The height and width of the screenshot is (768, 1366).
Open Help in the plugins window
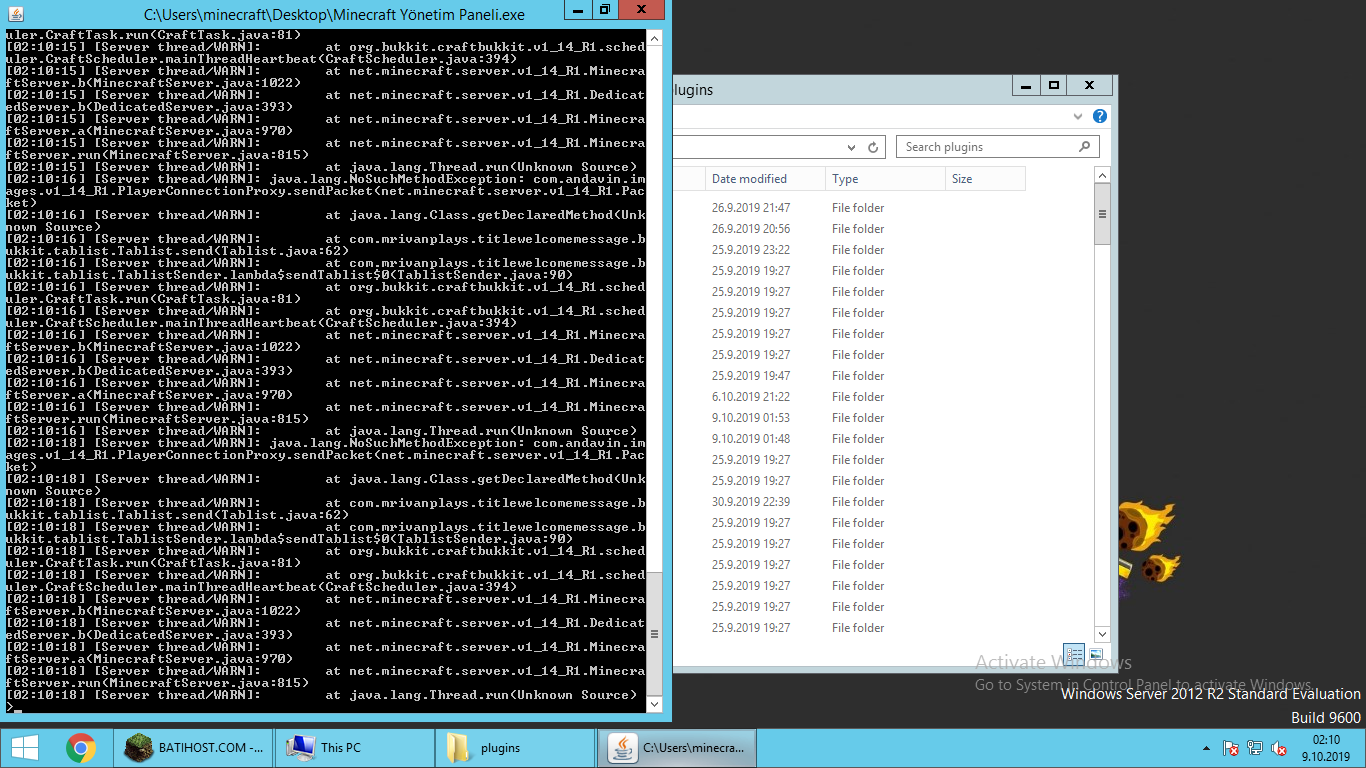[1100, 116]
